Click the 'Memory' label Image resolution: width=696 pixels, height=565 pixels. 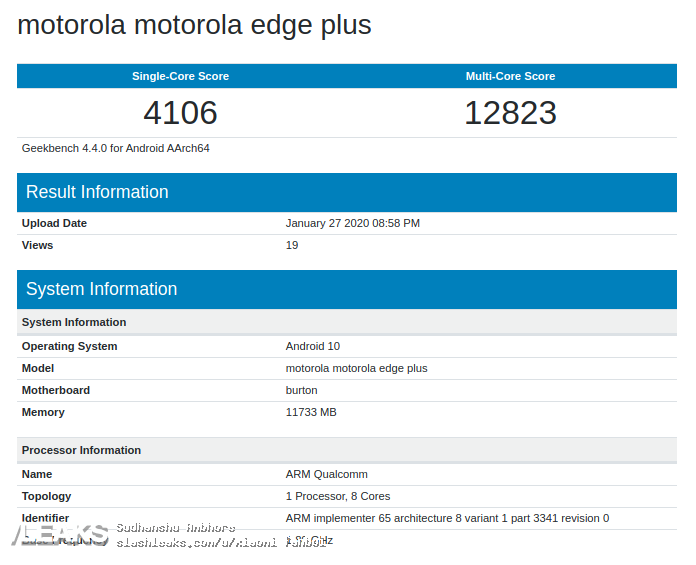click(x=43, y=412)
